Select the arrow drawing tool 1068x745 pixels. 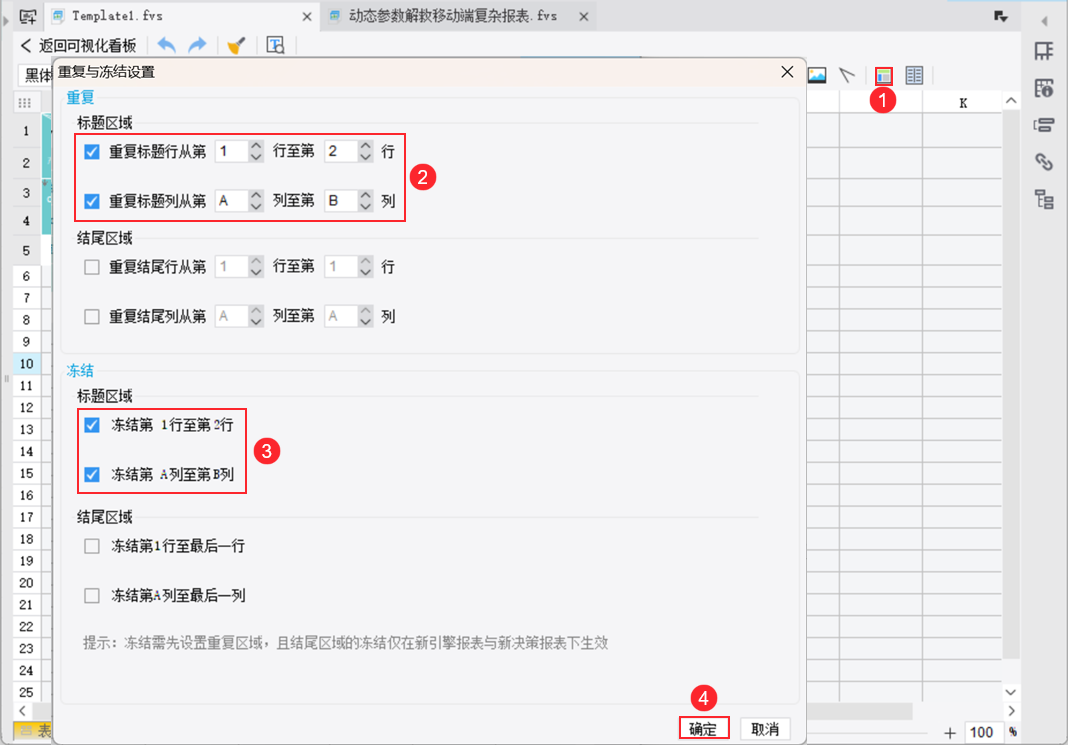(846, 74)
